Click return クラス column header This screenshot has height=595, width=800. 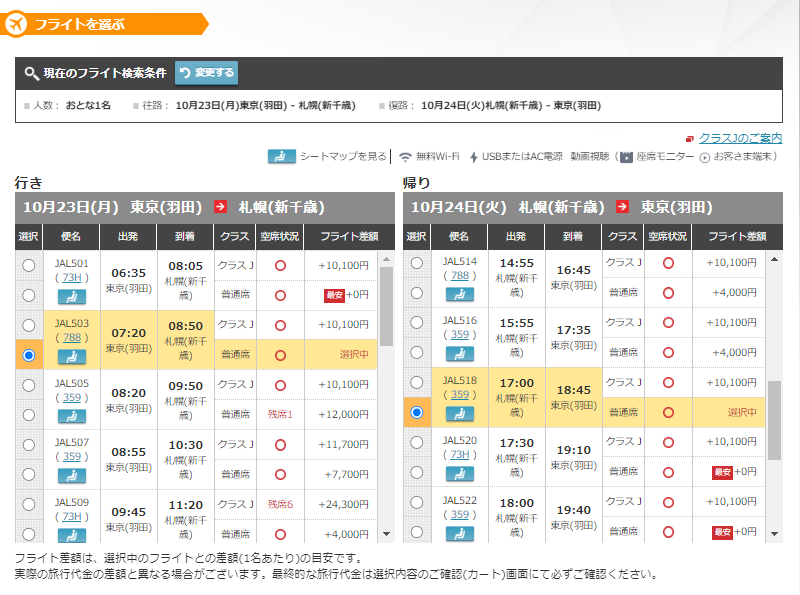[x=622, y=237]
